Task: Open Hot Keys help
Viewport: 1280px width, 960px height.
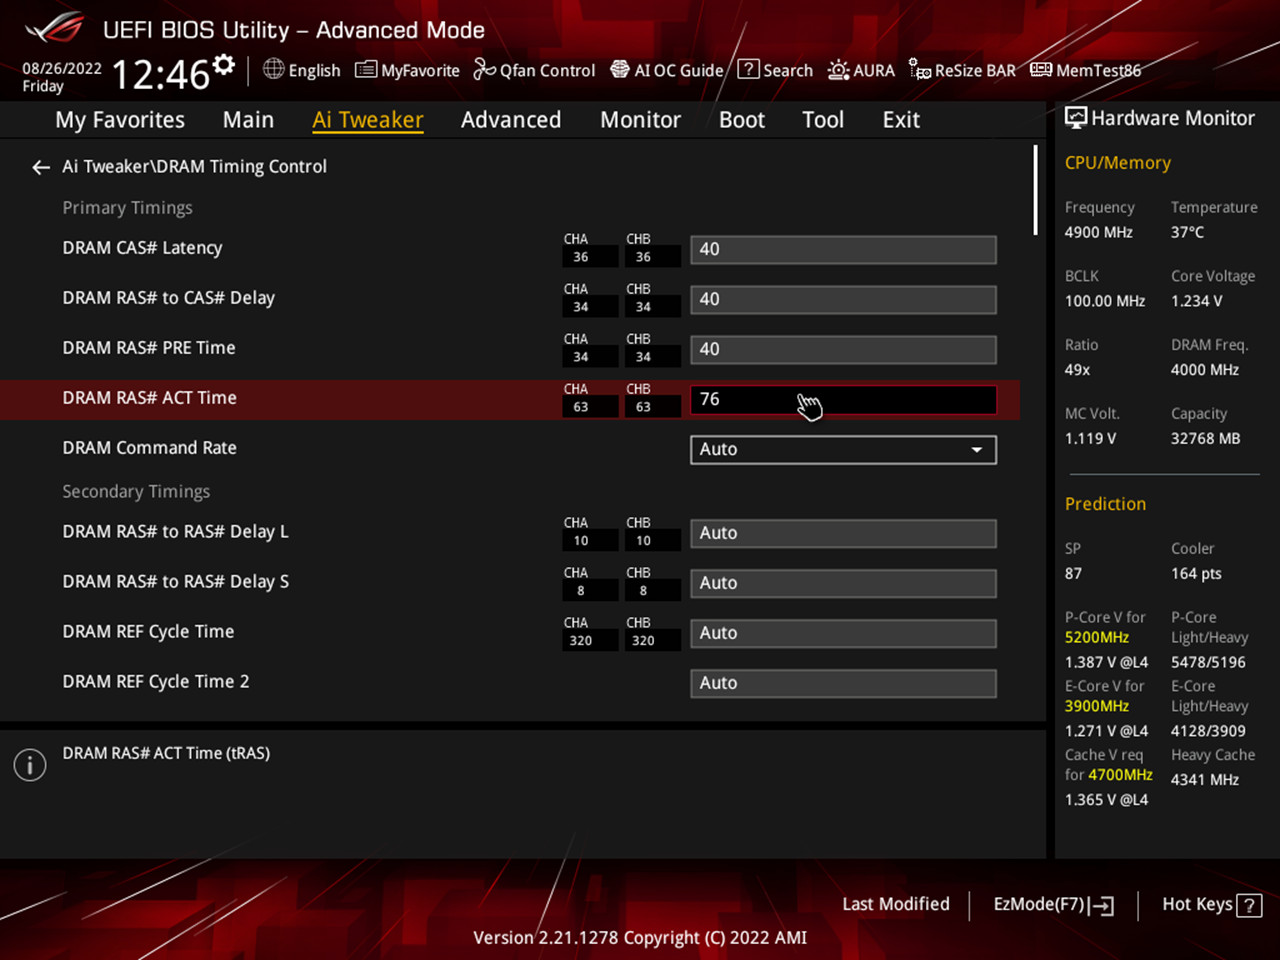Action: tap(1211, 904)
